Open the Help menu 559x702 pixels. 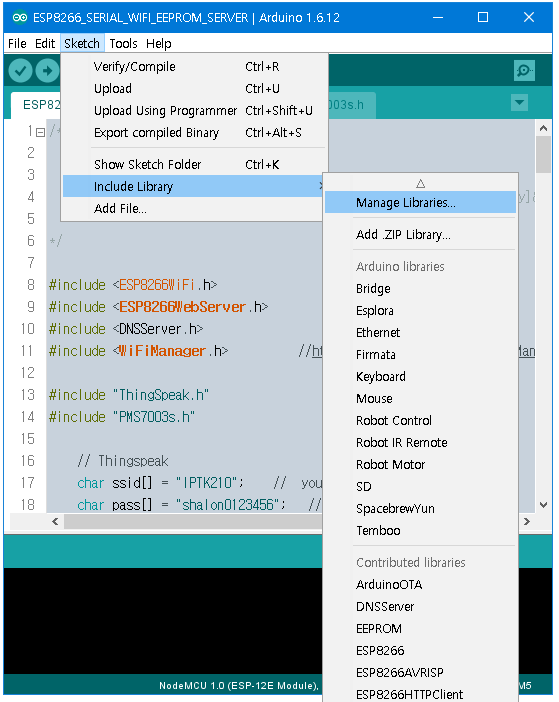pyautogui.click(x=158, y=43)
